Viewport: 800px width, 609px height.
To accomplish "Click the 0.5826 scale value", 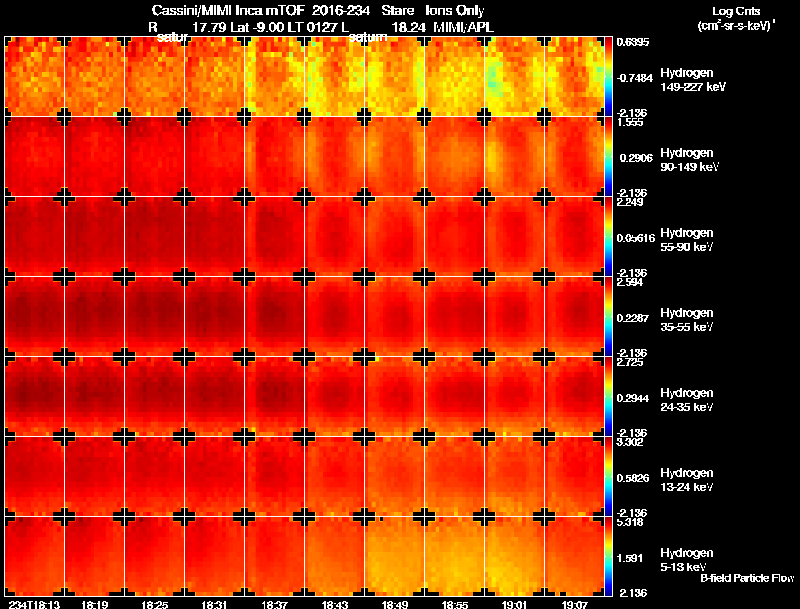I will (x=633, y=478).
